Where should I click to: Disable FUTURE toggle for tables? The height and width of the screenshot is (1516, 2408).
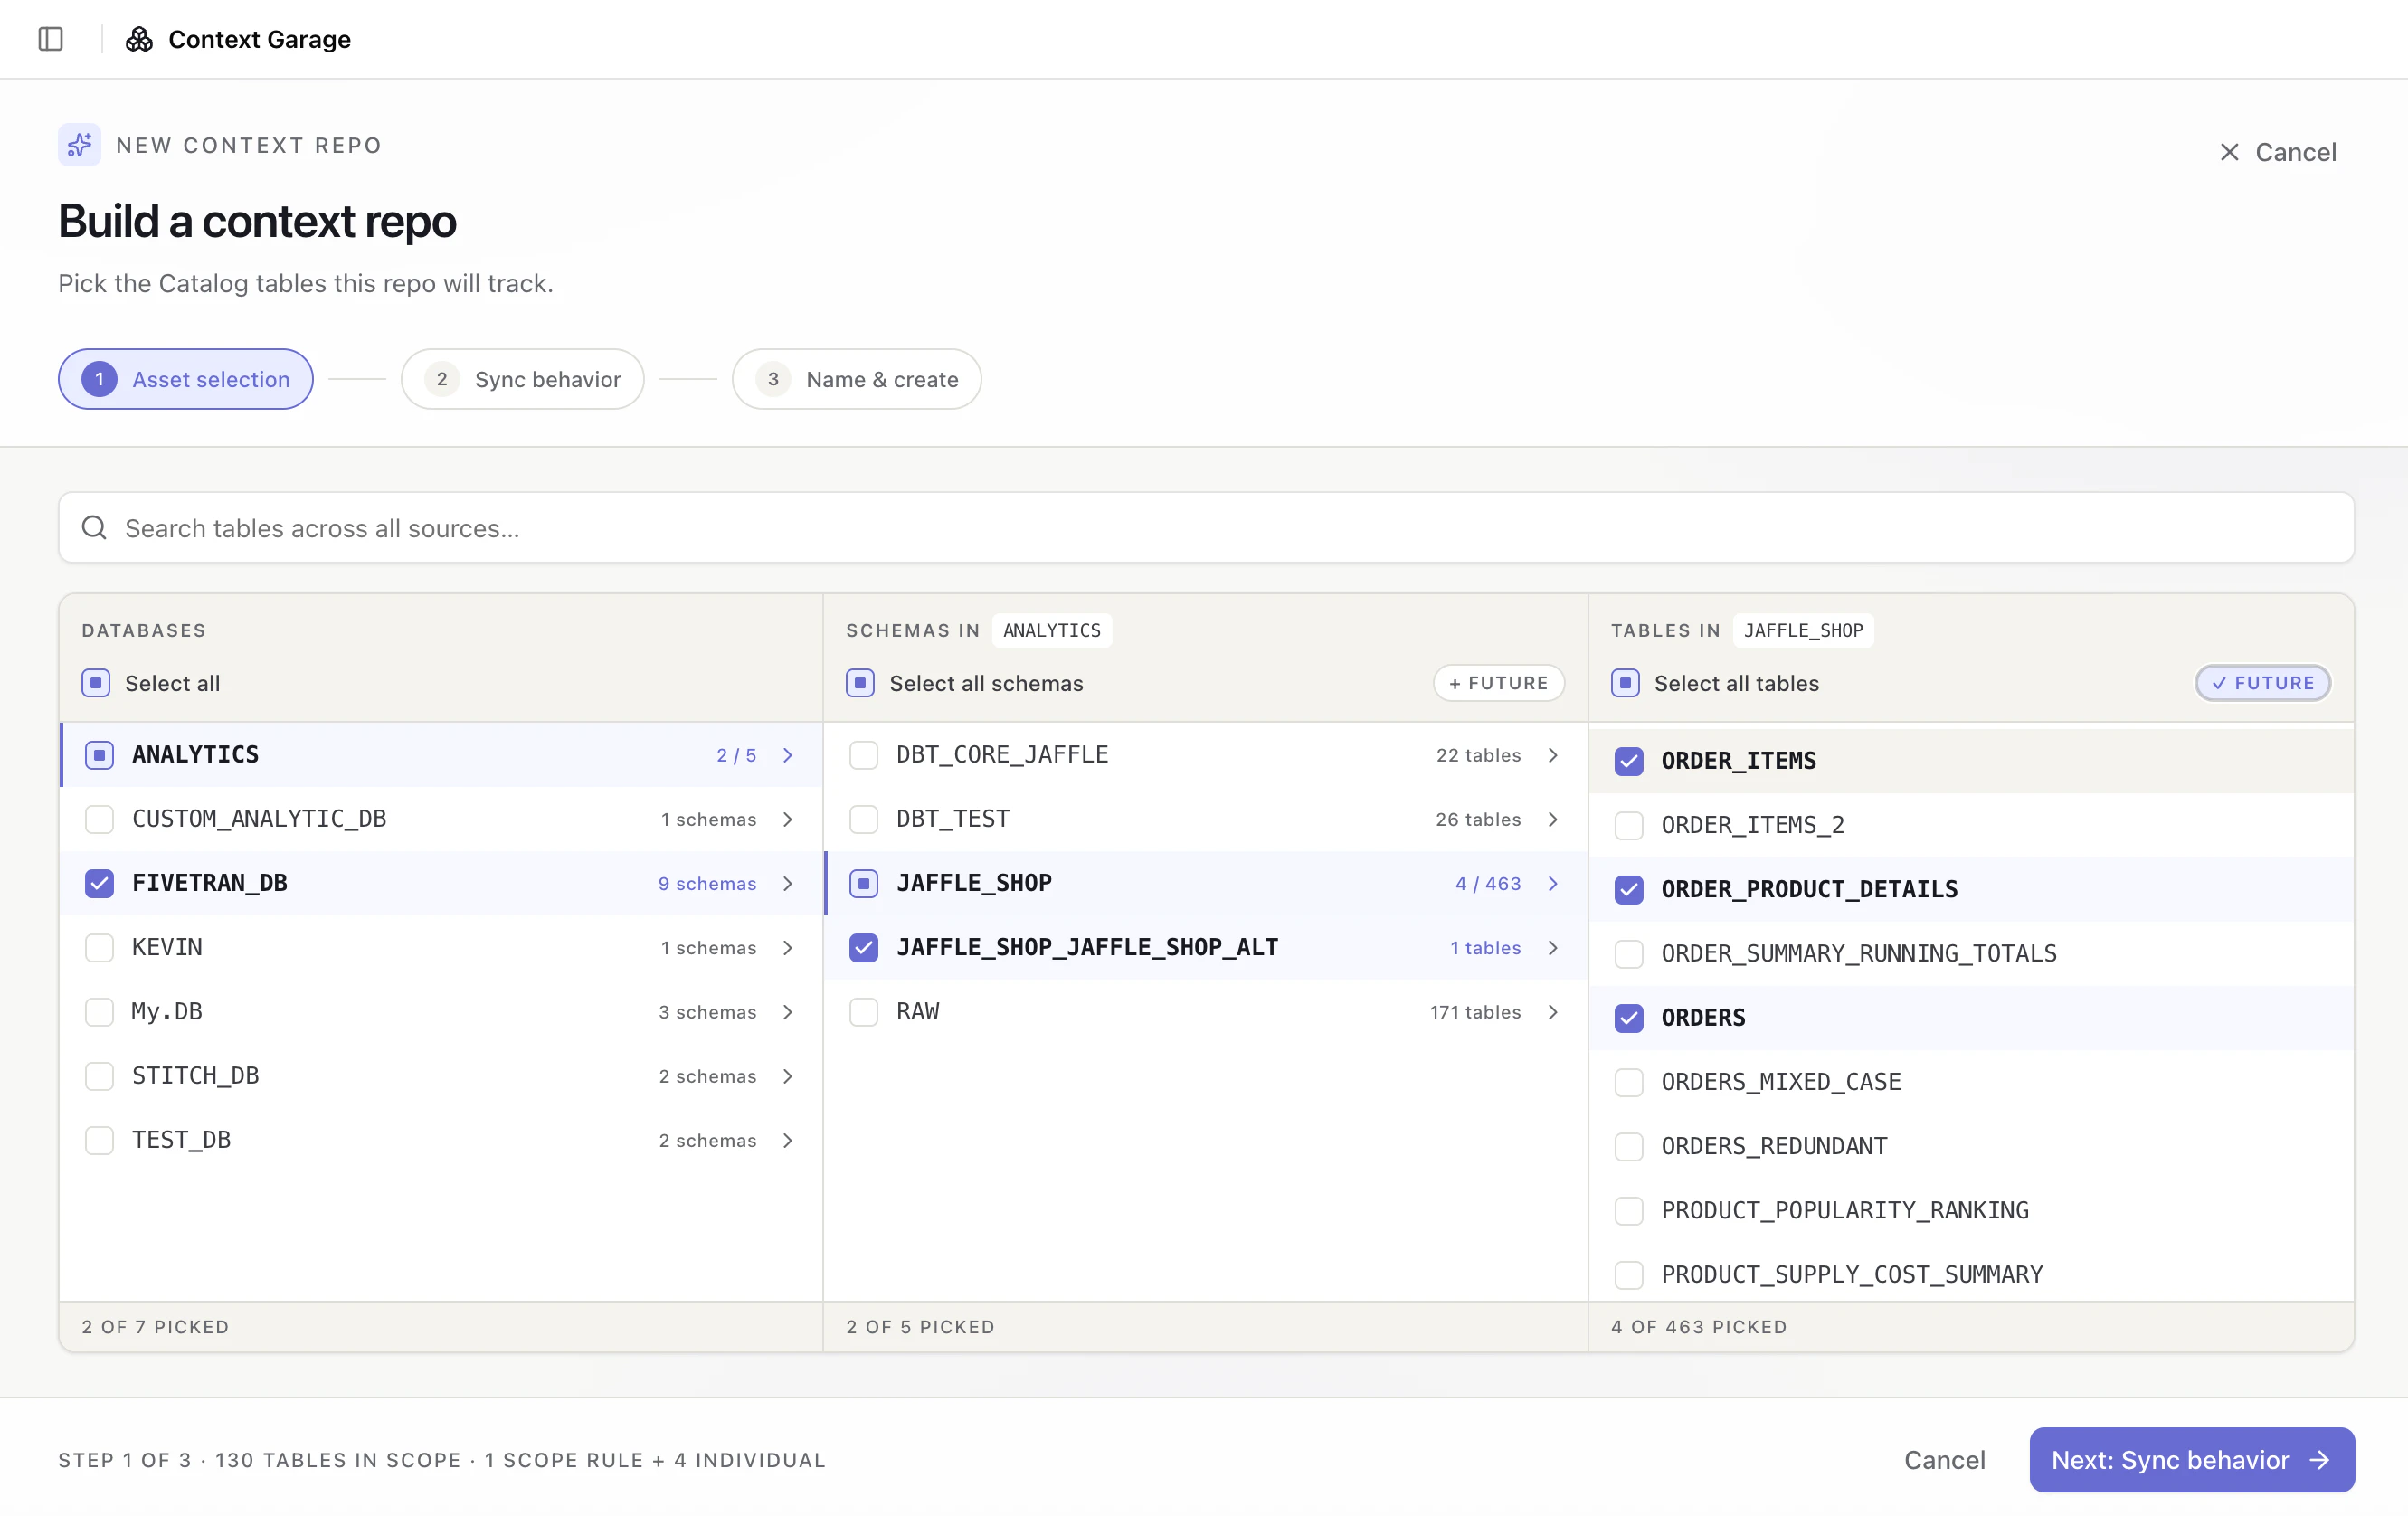(2262, 683)
